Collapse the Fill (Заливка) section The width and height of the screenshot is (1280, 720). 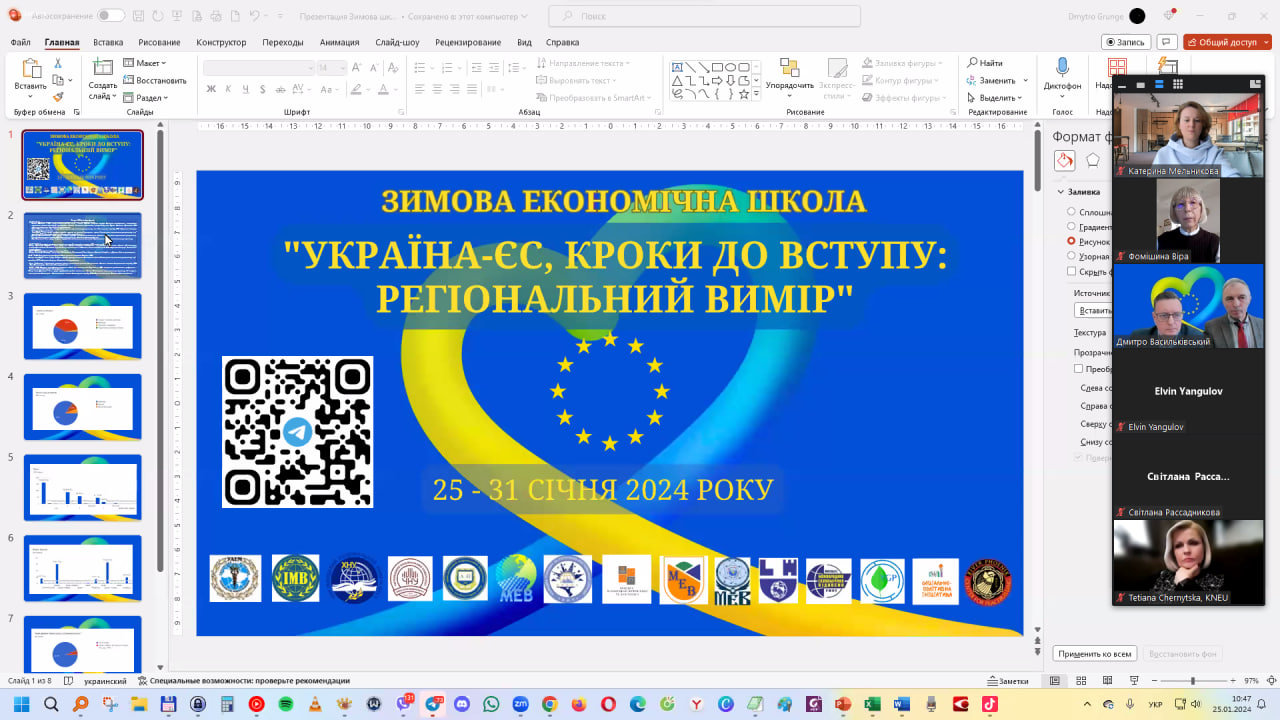pos(1061,192)
